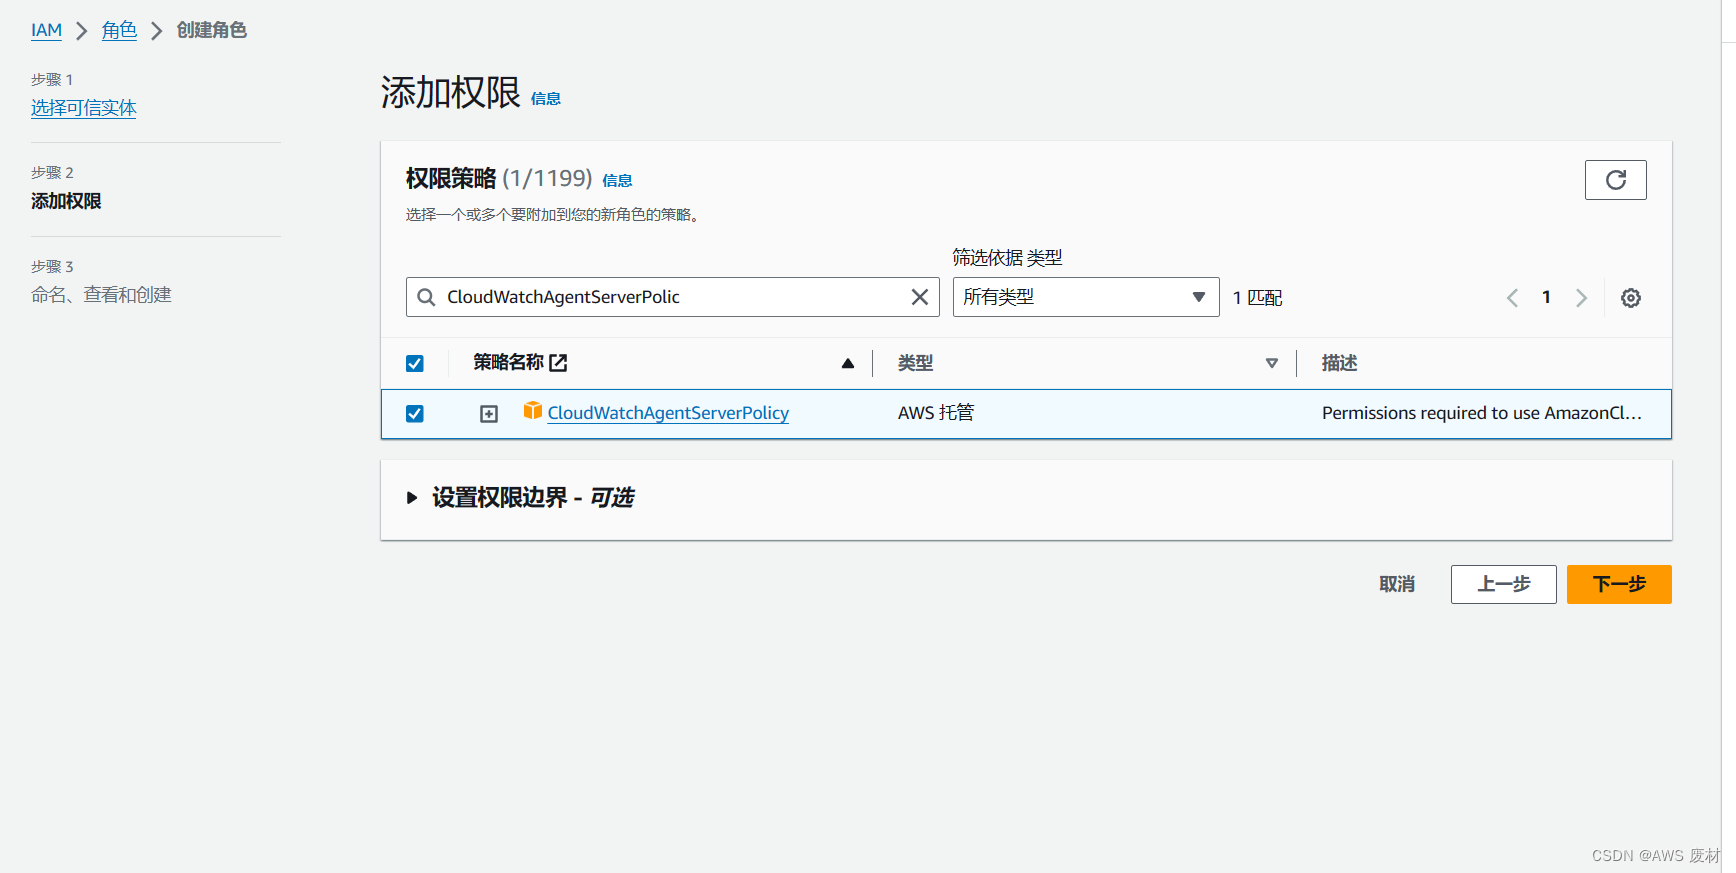
Task: Click the 类型 column header text
Action: 915,363
